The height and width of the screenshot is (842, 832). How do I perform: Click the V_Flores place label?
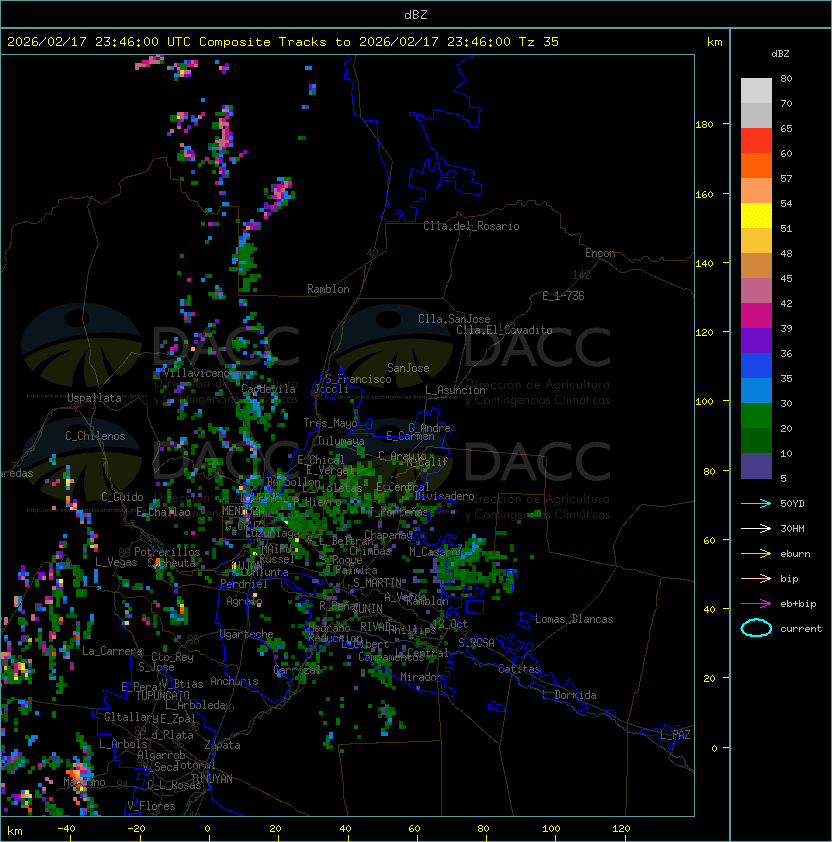click(x=151, y=806)
